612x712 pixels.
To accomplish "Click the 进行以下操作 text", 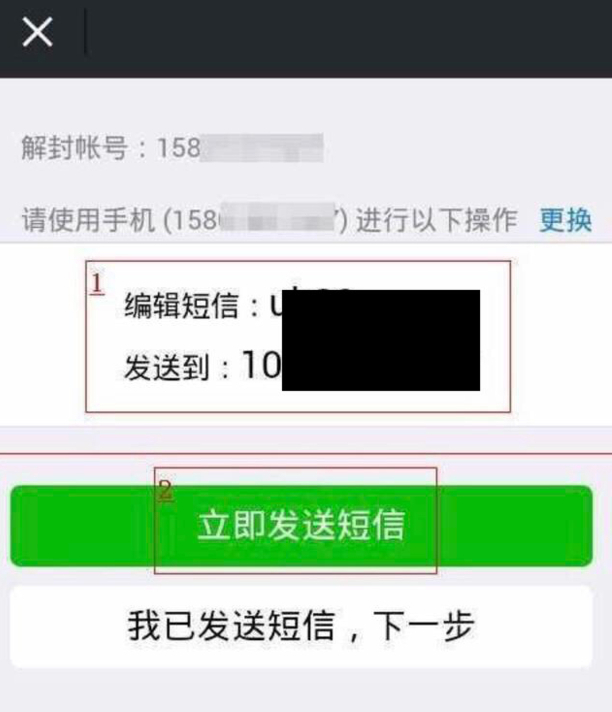I will [x=436, y=220].
